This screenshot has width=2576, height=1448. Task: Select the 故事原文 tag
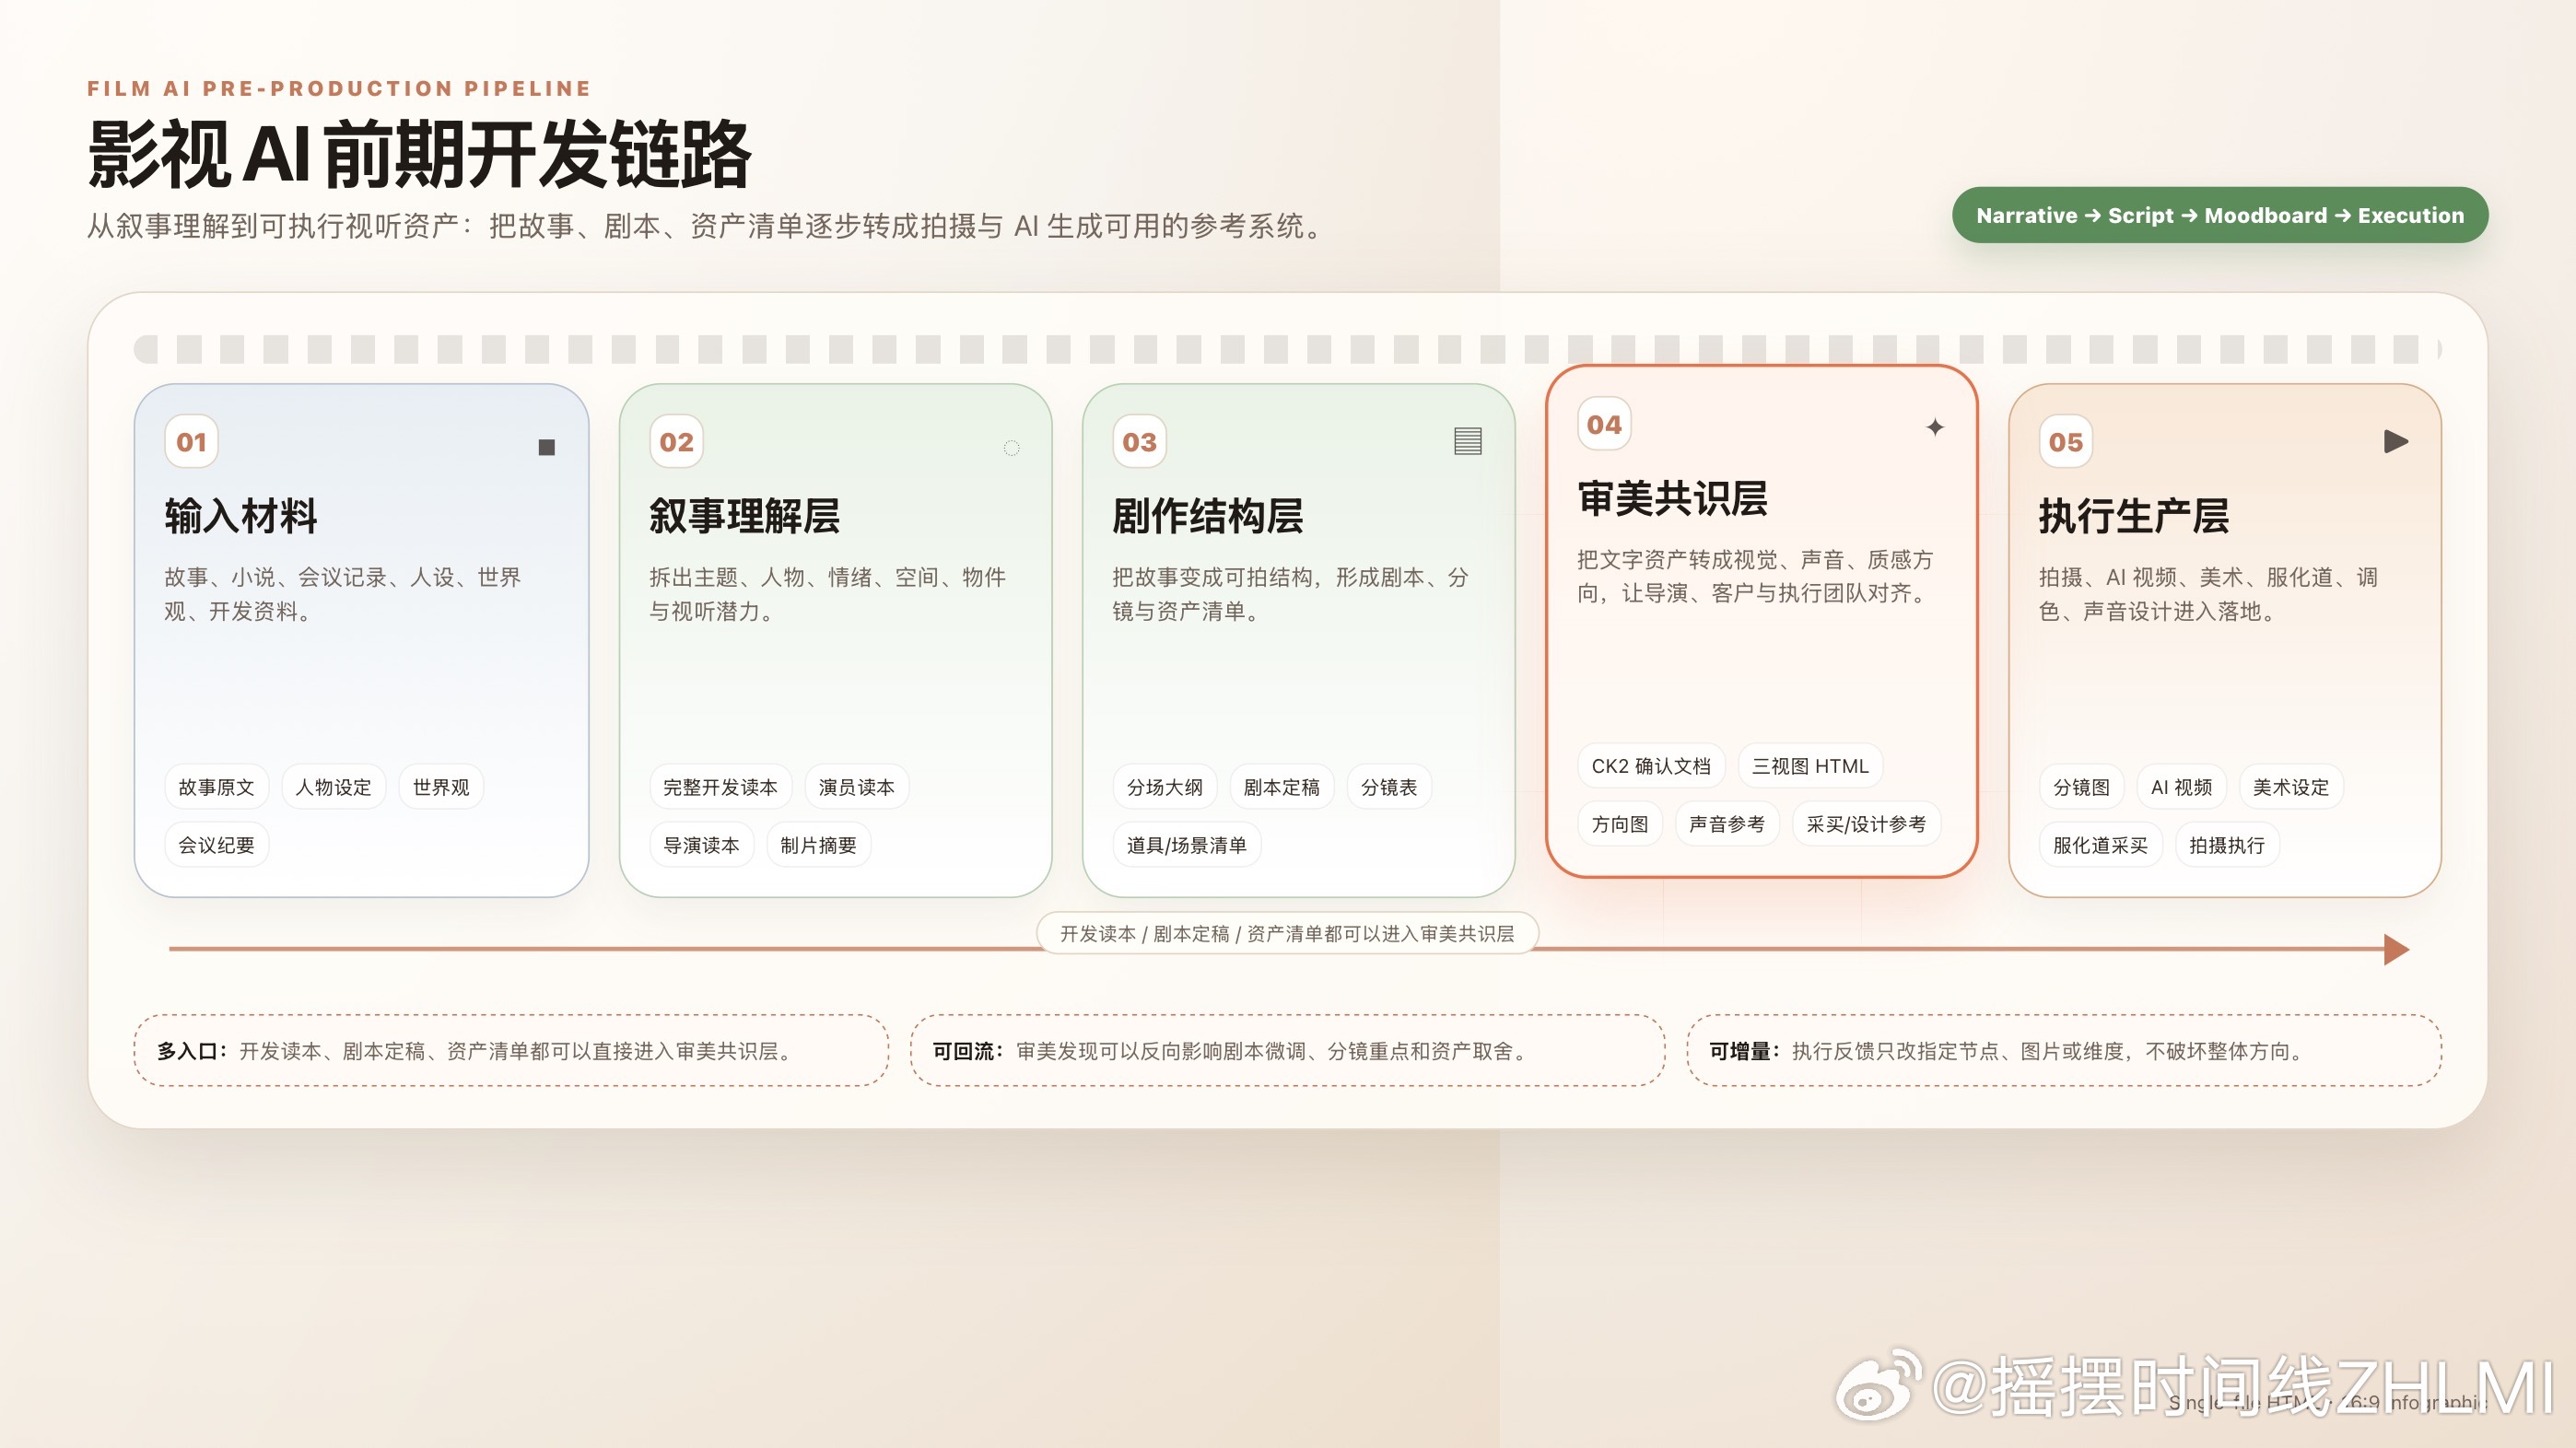tap(216, 787)
